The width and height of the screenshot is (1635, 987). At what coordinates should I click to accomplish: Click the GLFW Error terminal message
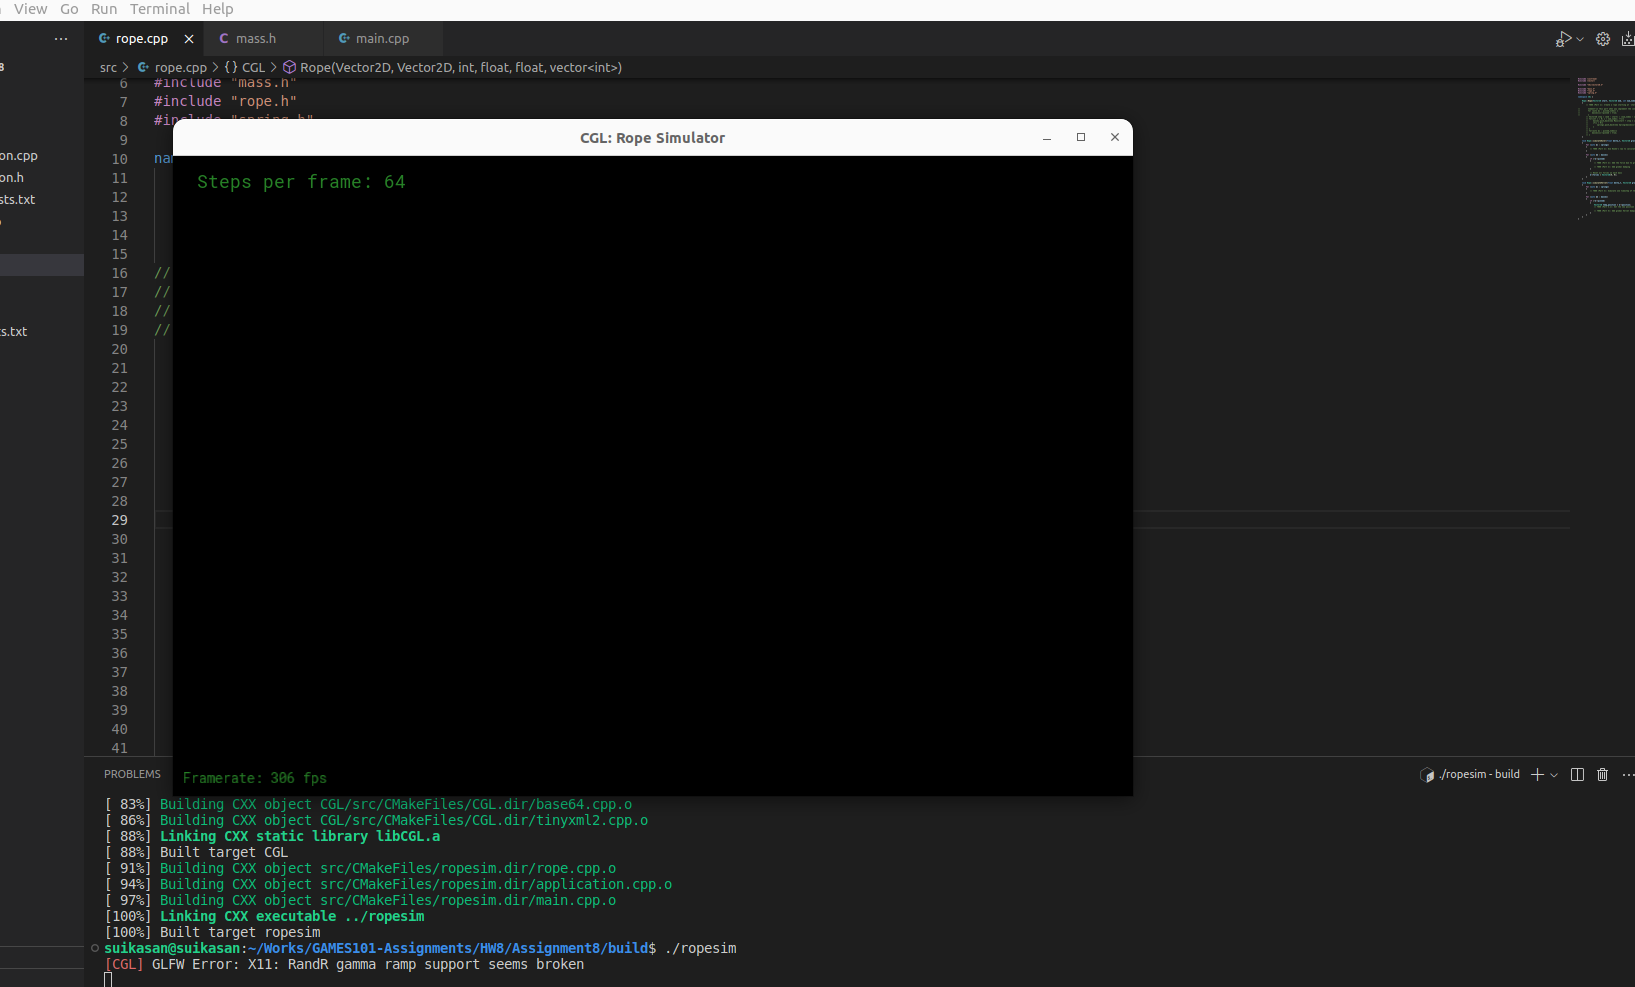(344, 964)
